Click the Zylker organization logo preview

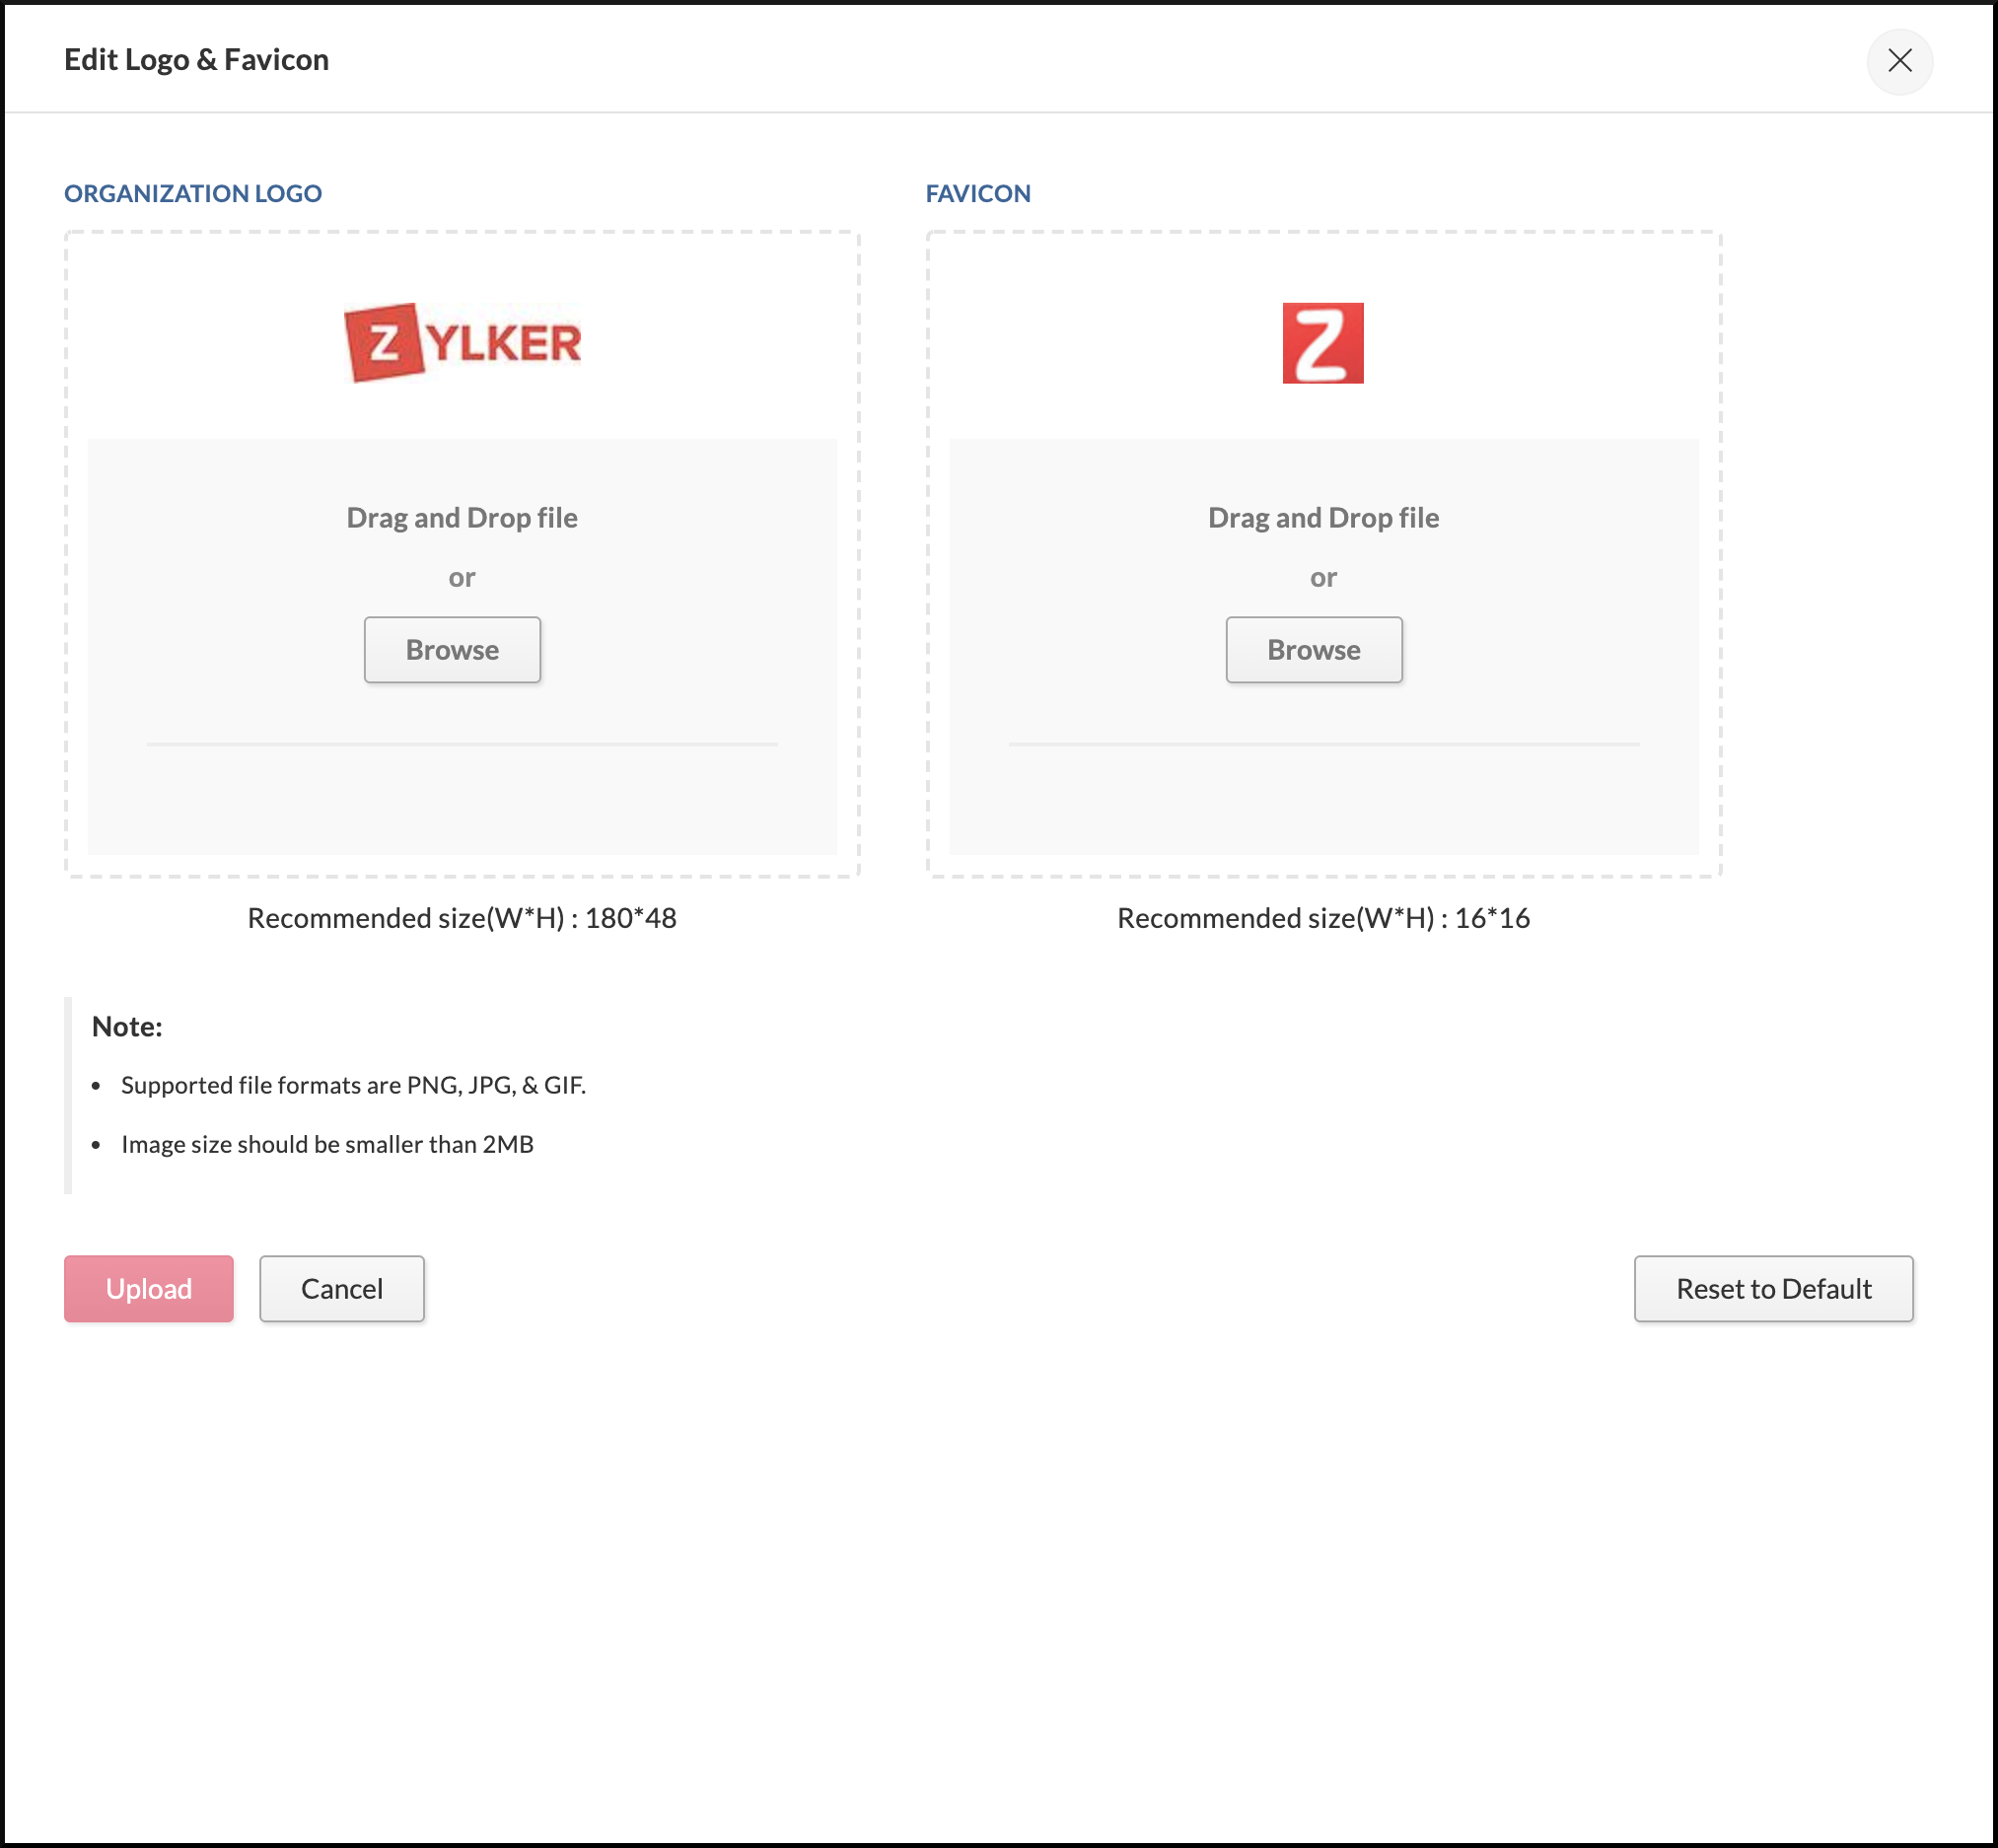[462, 343]
